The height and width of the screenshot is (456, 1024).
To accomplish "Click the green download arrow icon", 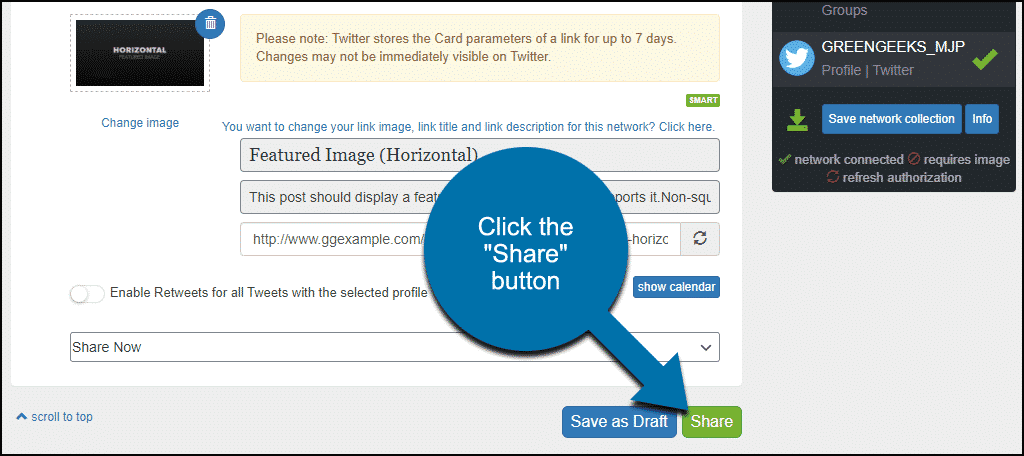I will (797, 120).
